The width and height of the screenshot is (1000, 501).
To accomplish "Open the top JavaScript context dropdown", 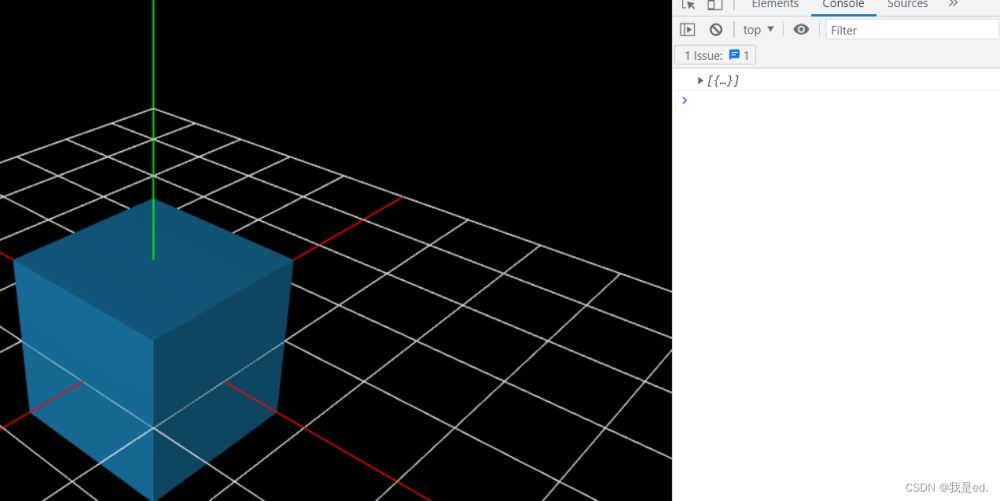I will (x=758, y=30).
